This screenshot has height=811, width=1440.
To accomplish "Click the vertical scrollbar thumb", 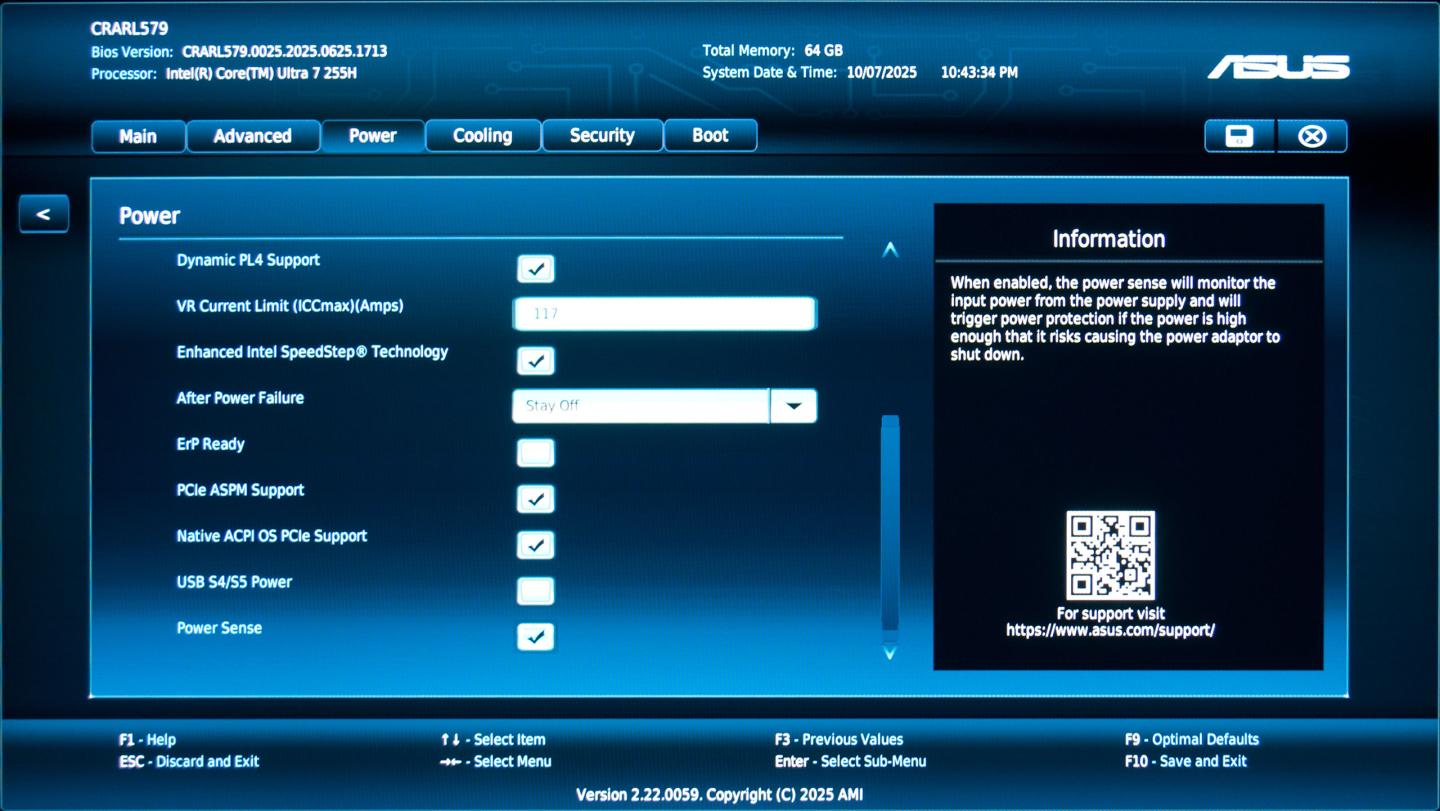I will [890, 523].
